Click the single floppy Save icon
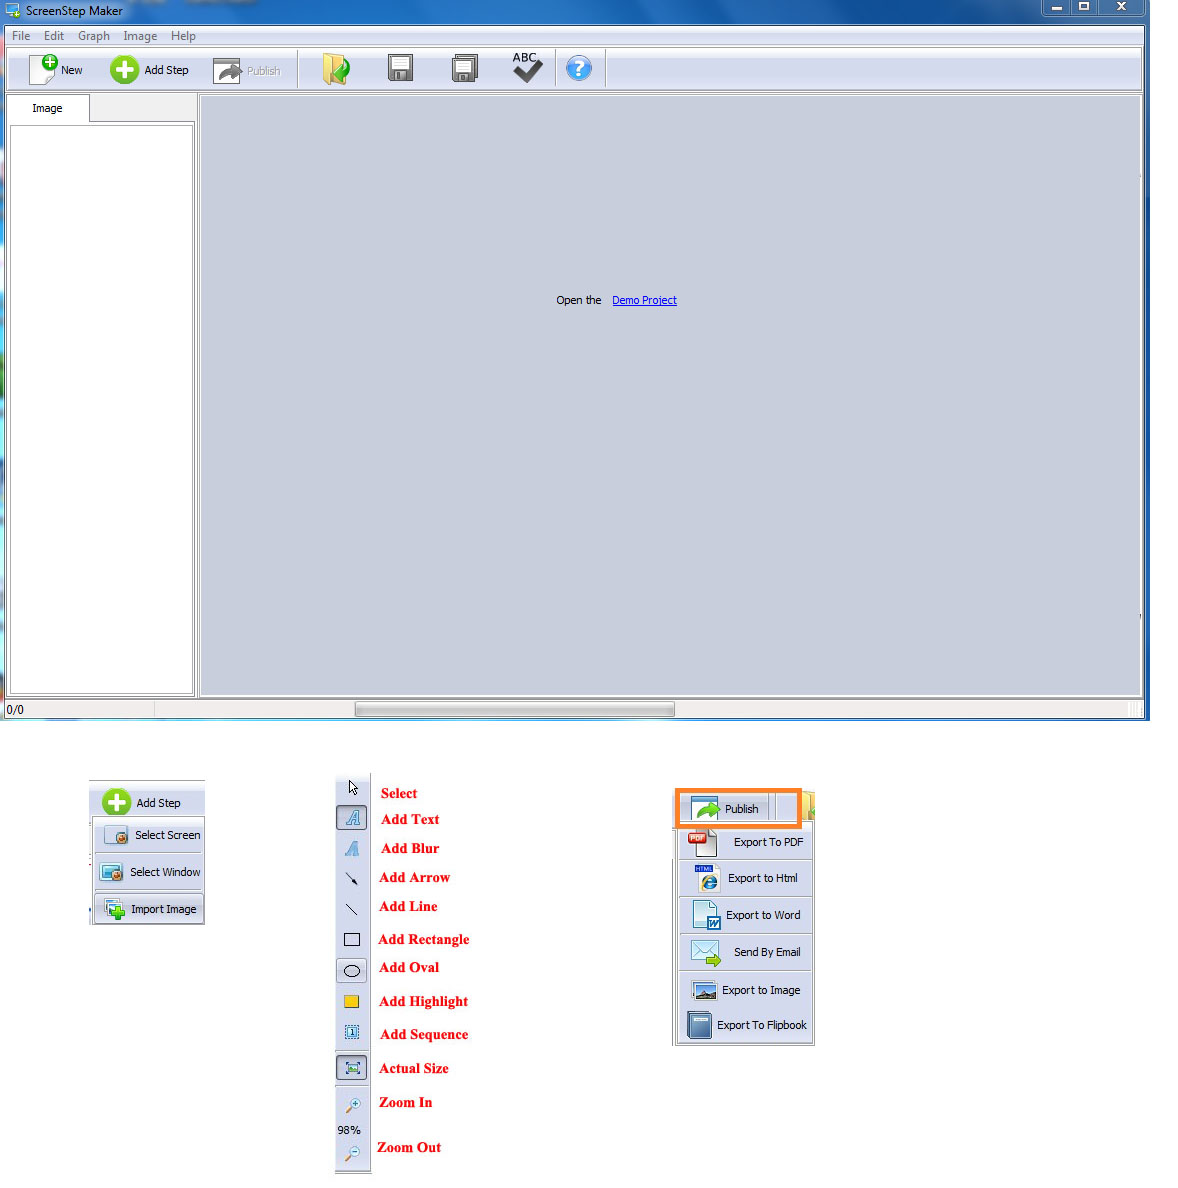 [400, 68]
